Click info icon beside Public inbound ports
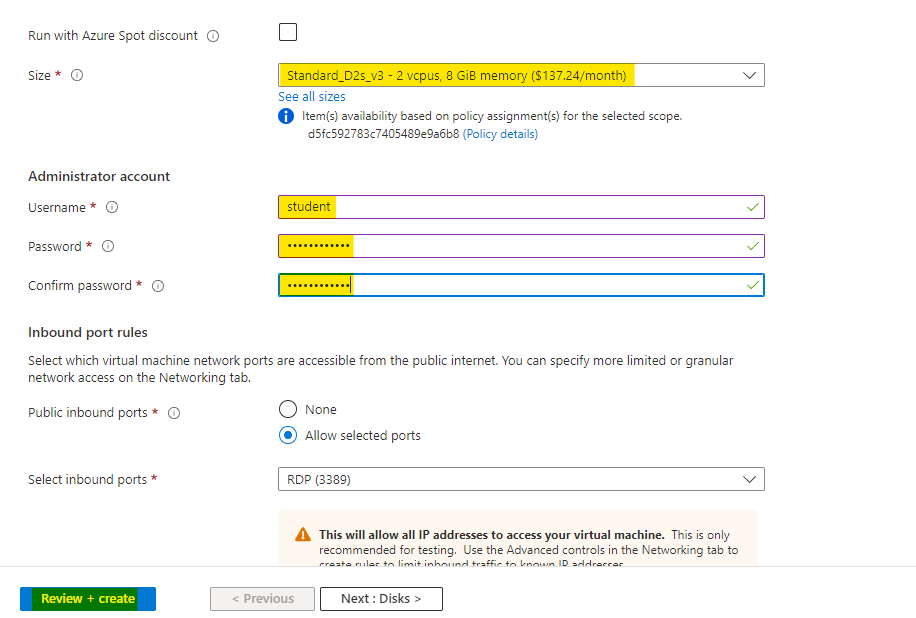 [174, 413]
